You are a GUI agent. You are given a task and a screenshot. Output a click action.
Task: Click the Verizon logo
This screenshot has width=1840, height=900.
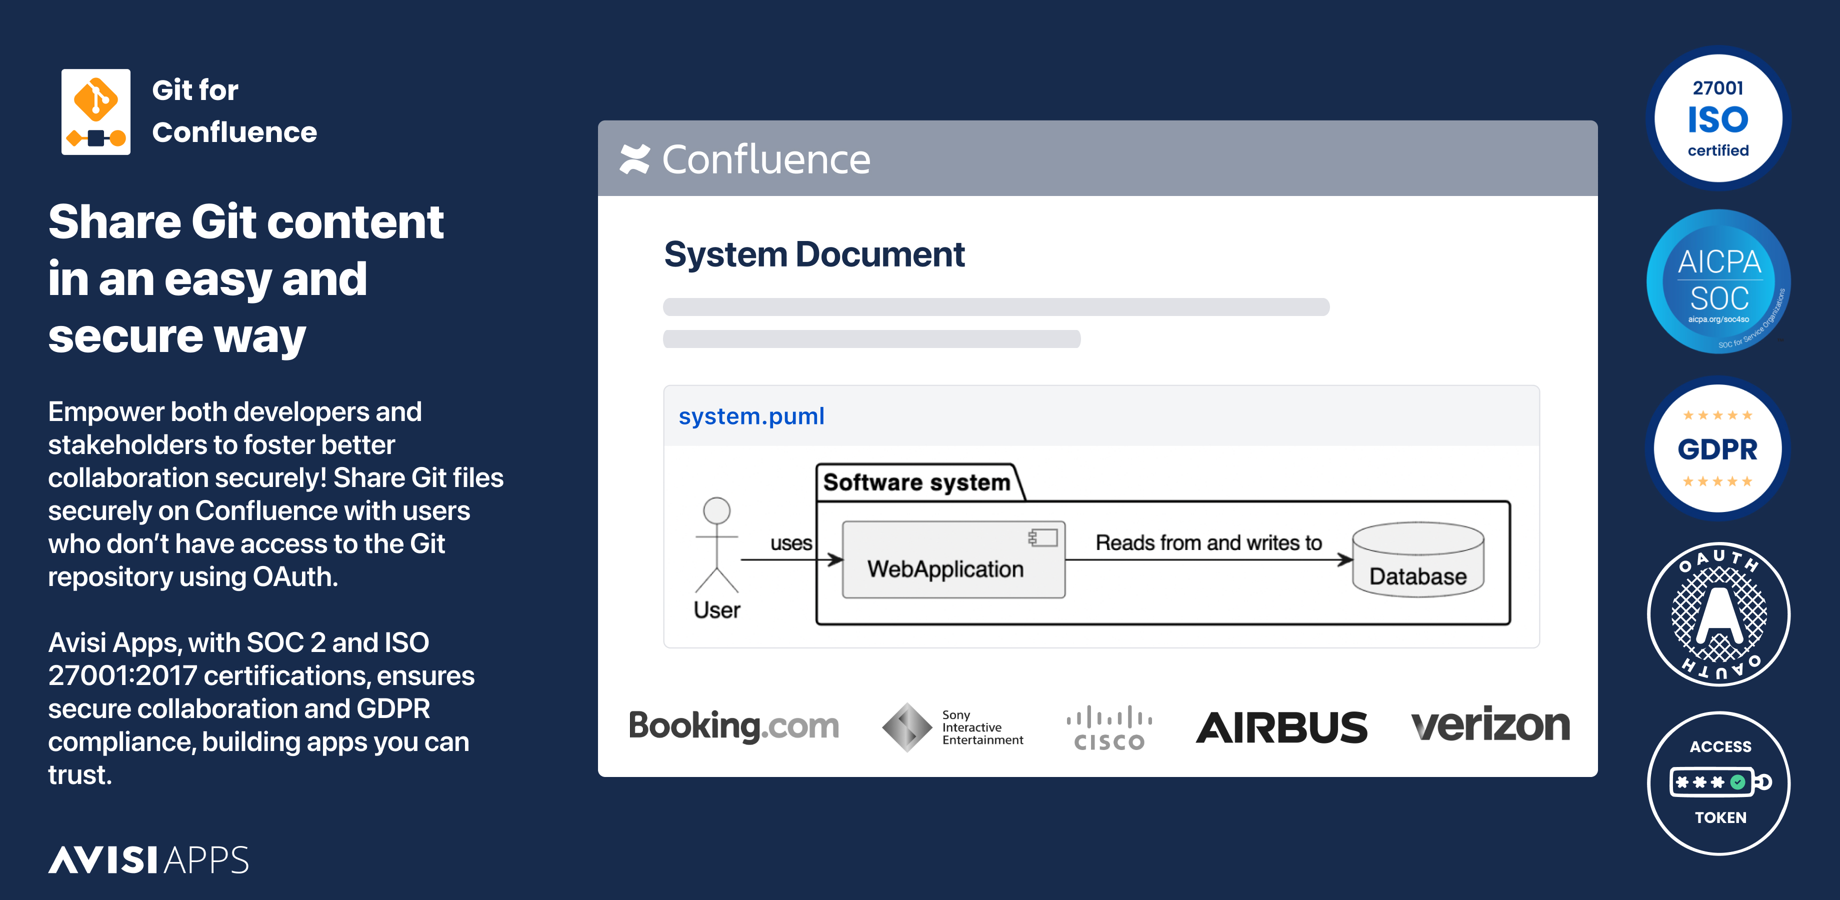point(1490,724)
